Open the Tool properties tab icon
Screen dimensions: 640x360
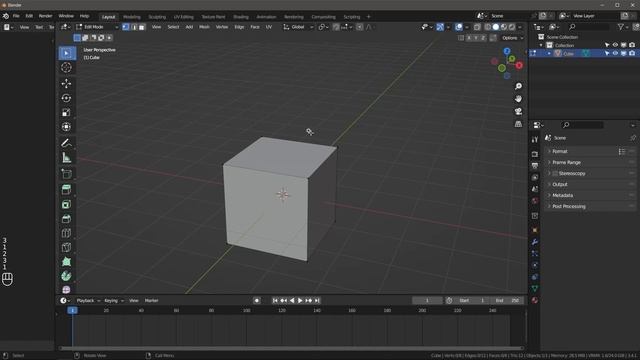[535, 140]
